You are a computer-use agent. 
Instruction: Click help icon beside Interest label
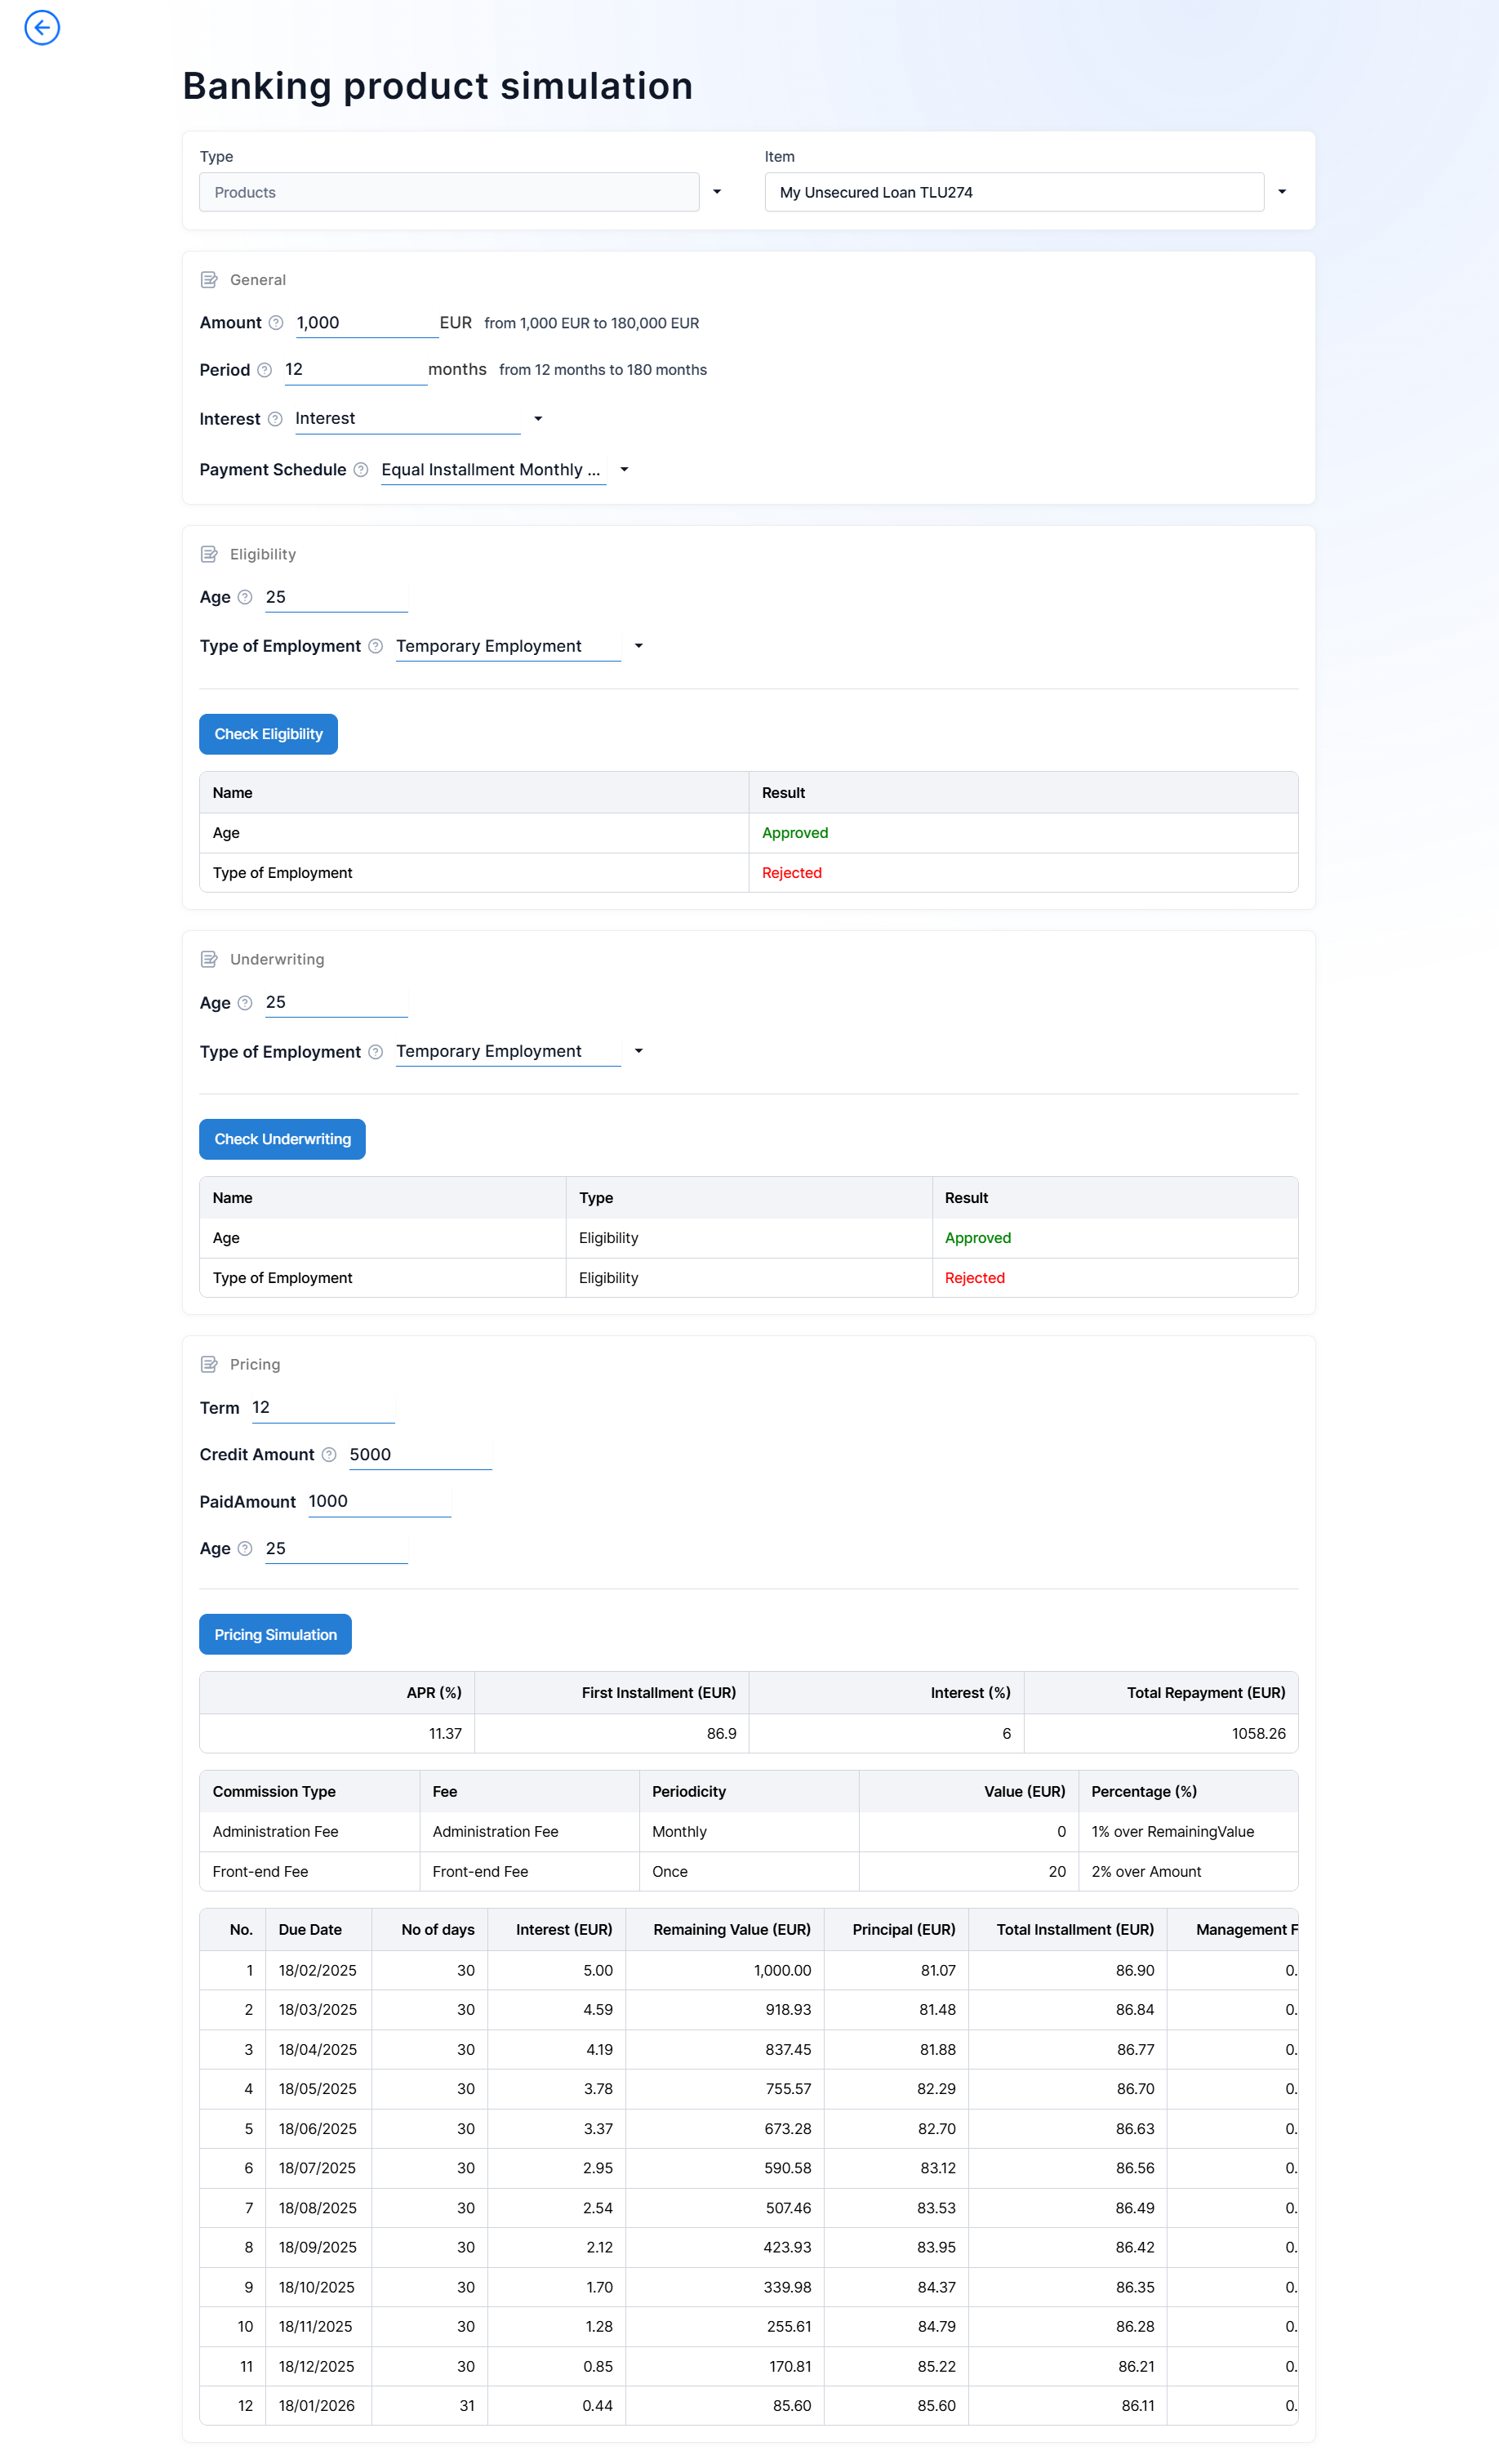tap(275, 419)
